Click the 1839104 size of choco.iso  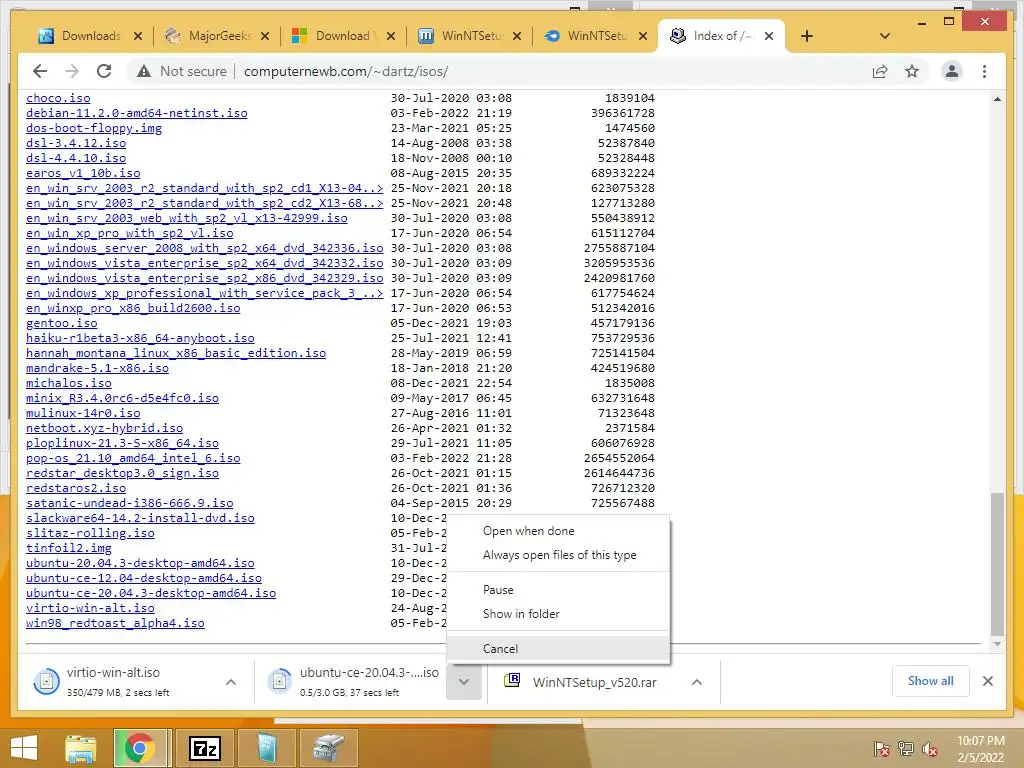(x=630, y=98)
